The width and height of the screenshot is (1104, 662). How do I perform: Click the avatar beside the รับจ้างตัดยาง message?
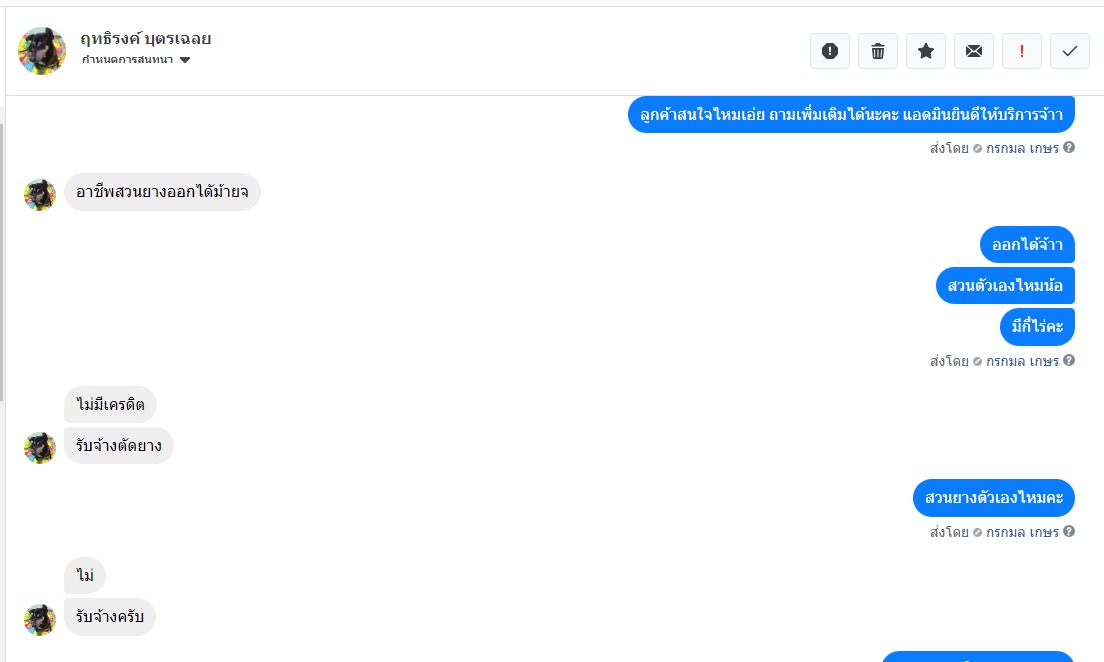[x=40, y=447]
